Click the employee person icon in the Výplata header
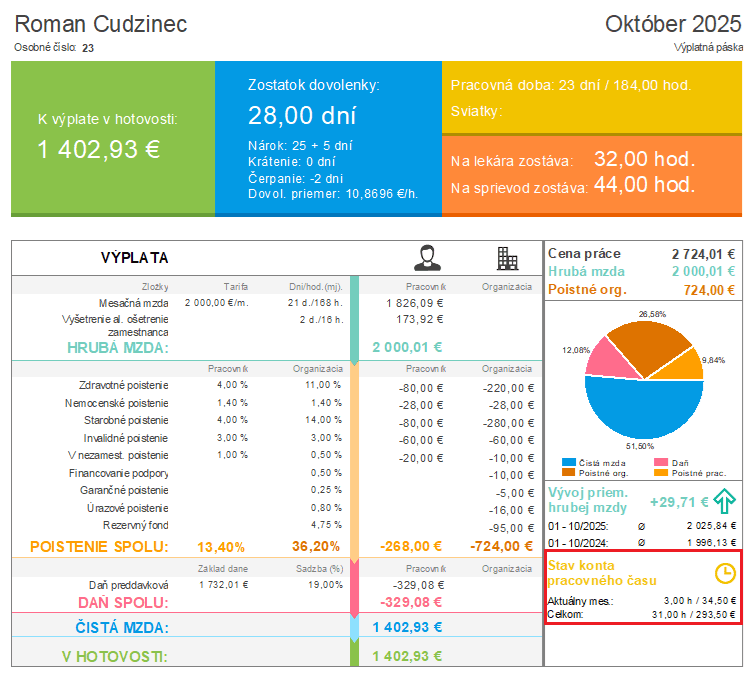 coord(430,258)
